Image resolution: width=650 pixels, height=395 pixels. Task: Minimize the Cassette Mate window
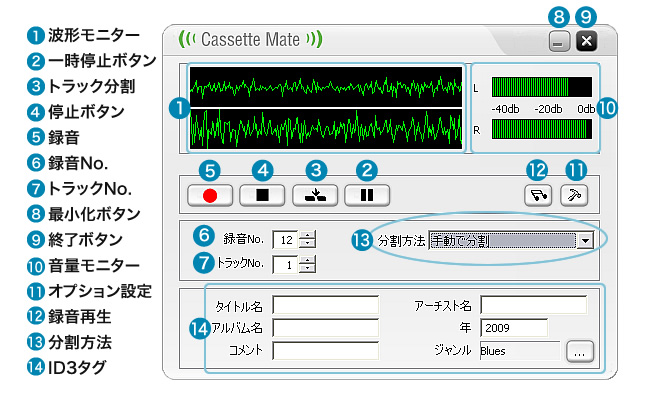click(x=559, y=41)
